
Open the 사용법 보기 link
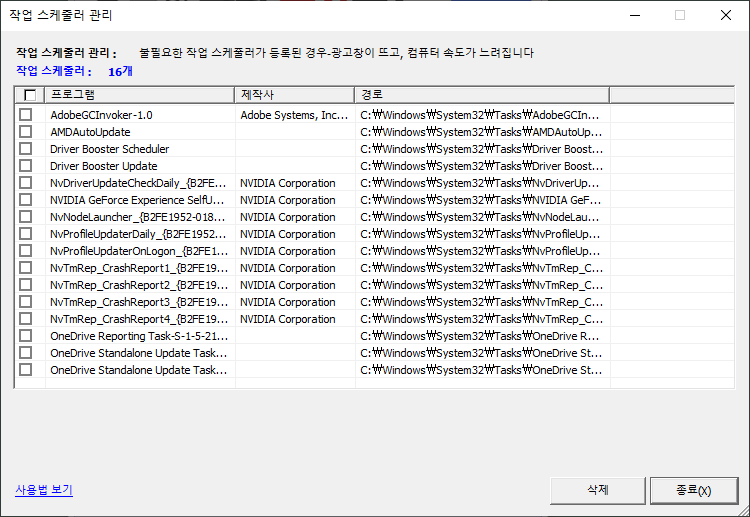tap(44, 490)
